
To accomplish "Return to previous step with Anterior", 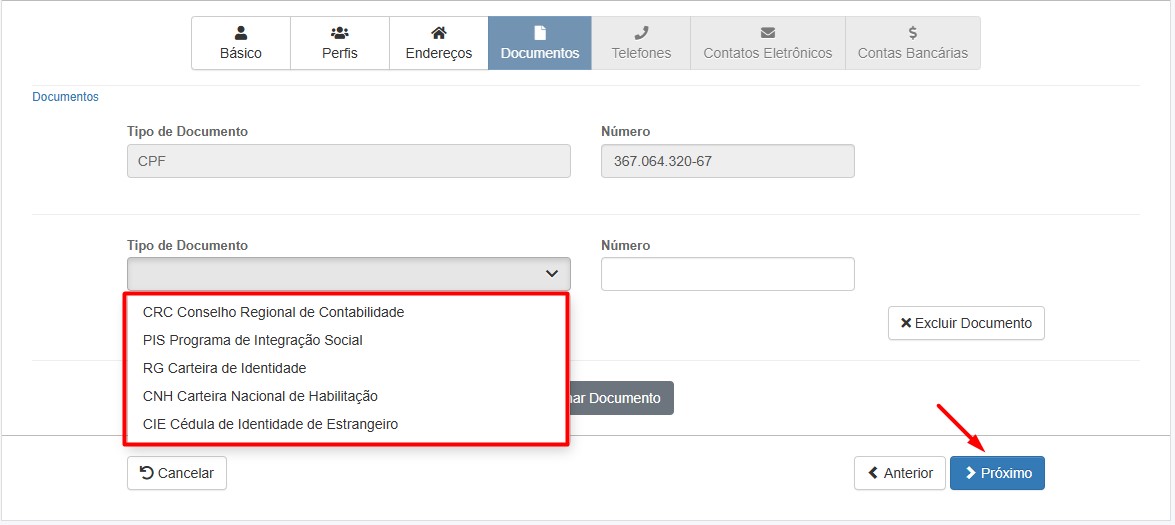I will [x=899, y=473].
